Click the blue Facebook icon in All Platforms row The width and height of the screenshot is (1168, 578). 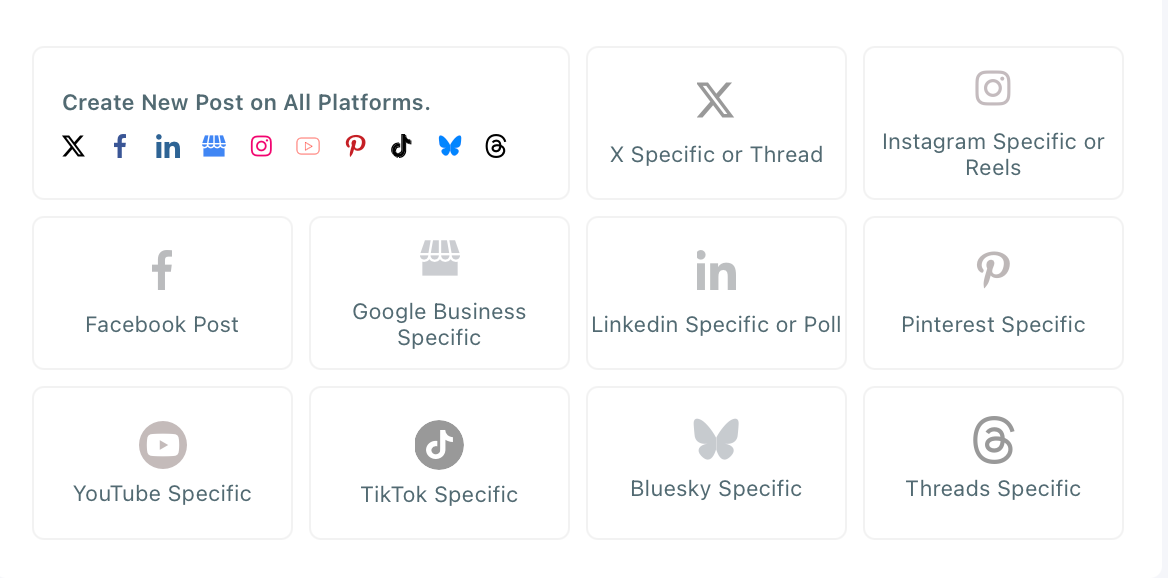tap(120, 146)
